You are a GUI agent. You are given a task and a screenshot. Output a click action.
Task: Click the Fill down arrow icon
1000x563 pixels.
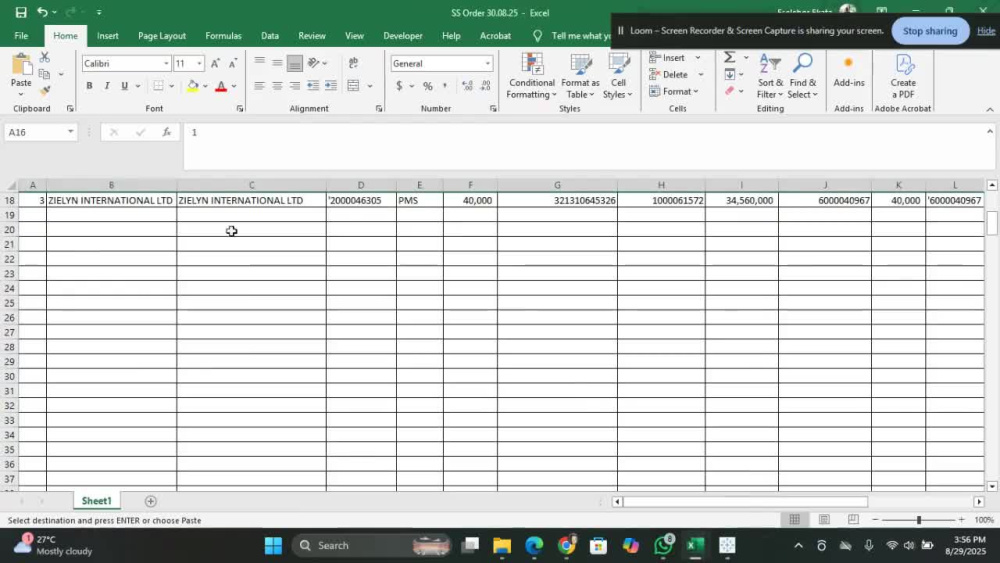tap(730, 75)
